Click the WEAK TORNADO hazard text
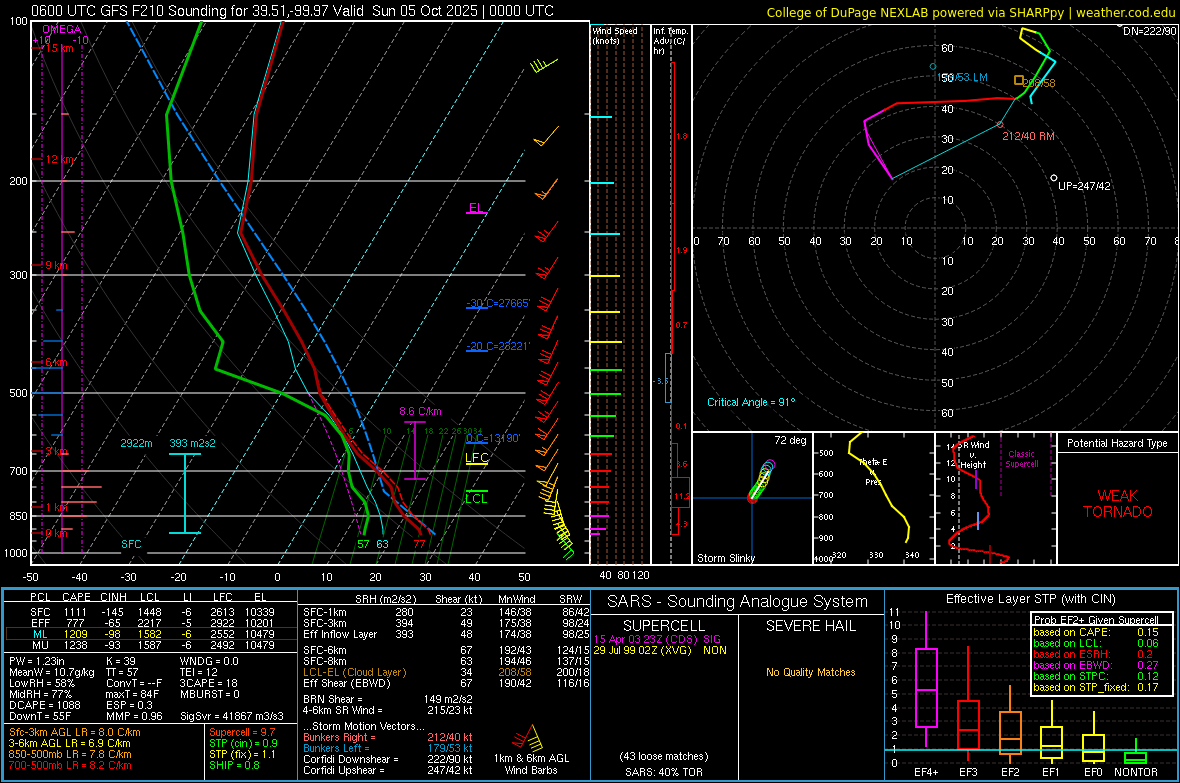The width and height of the screenshot is (1180, 783). point(1117,504)
